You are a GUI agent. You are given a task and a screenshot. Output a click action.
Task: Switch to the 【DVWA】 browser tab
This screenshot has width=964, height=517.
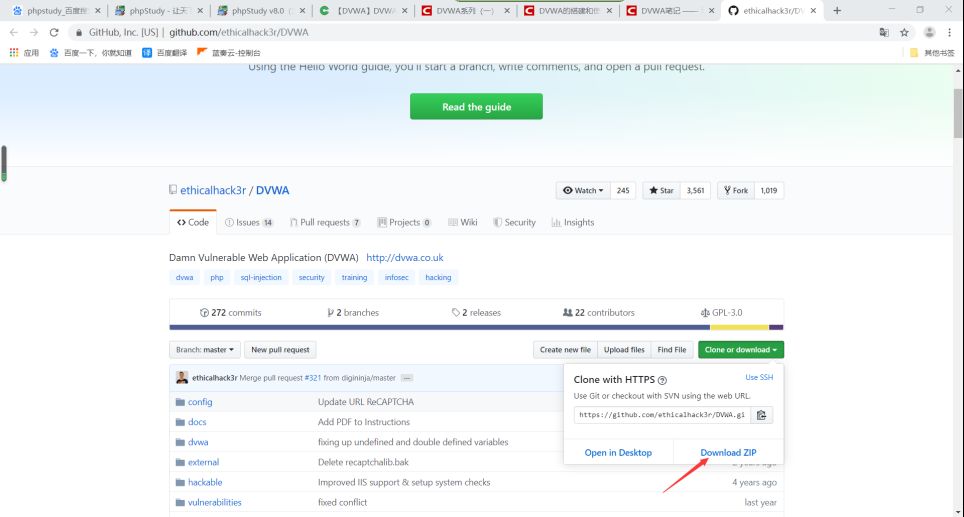coord(363,10)
